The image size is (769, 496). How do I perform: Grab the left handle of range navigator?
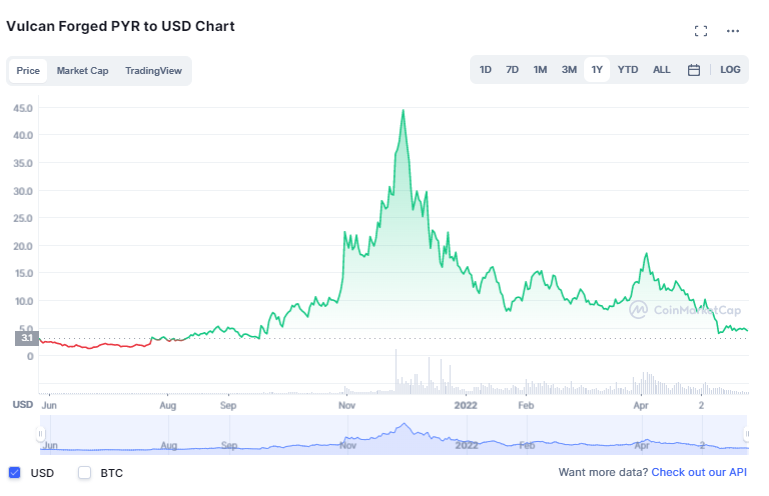tap(40, 434)
